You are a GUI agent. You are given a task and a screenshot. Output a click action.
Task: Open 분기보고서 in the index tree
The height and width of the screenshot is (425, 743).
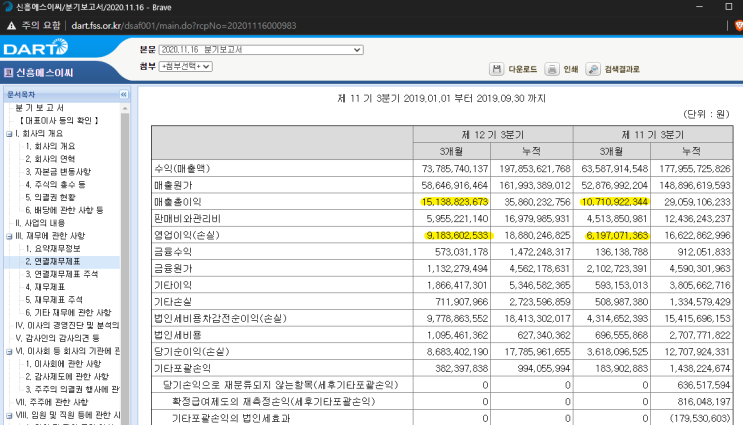pyautogui.click(x=40, y=108)
